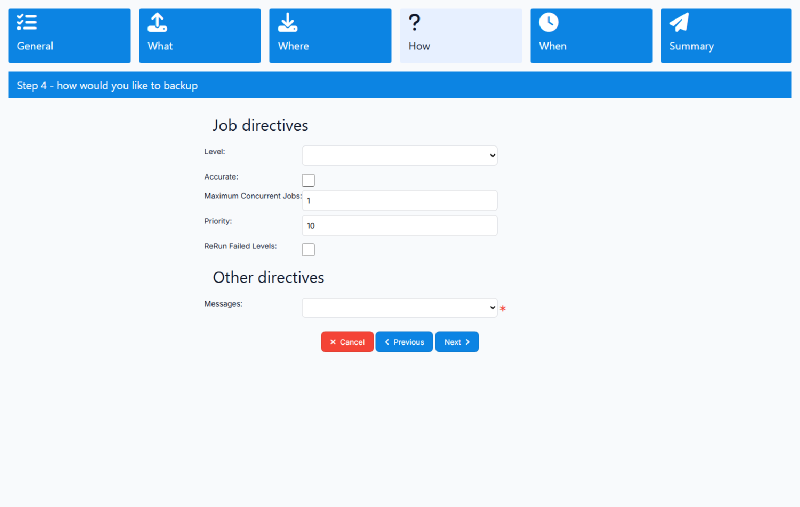Focus the Maximum Concurrent Jobs field
800x507 pixels.
[x=399, y=200]
